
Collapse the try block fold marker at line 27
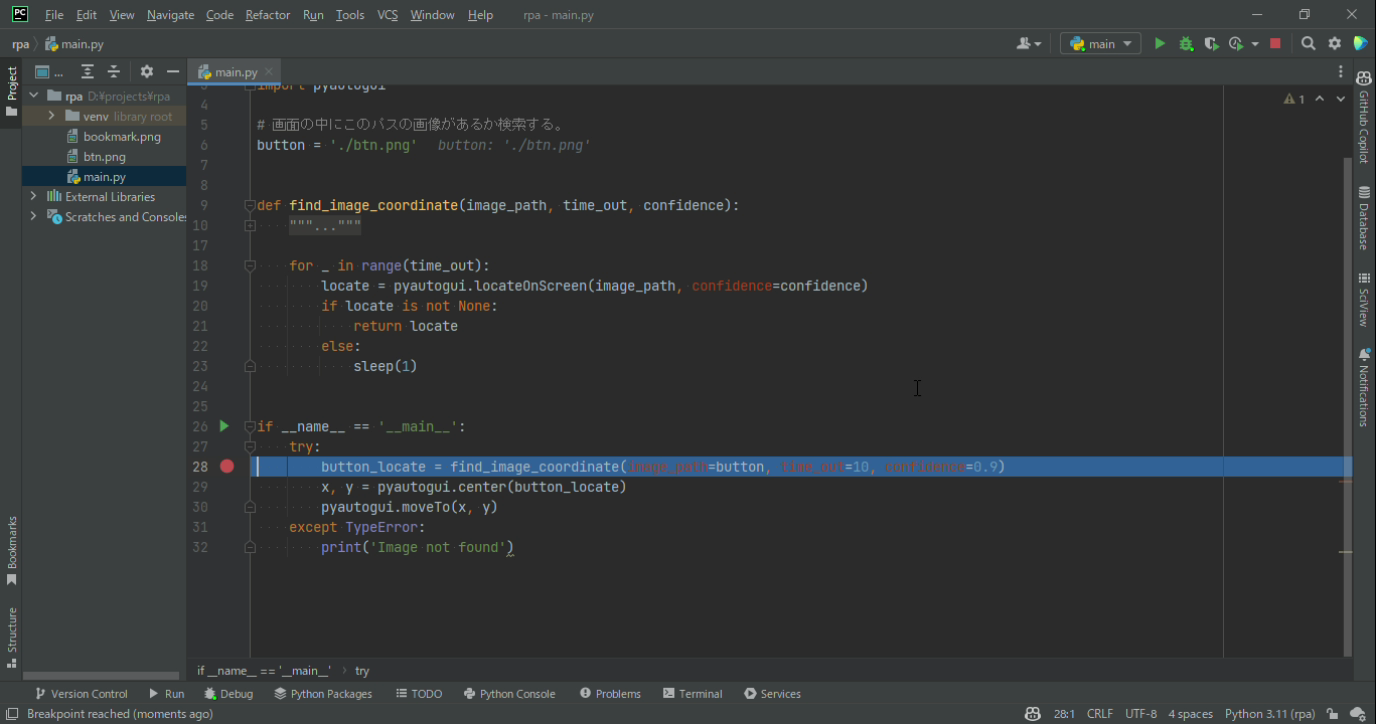pyautogui.click(x=250, y=447)
